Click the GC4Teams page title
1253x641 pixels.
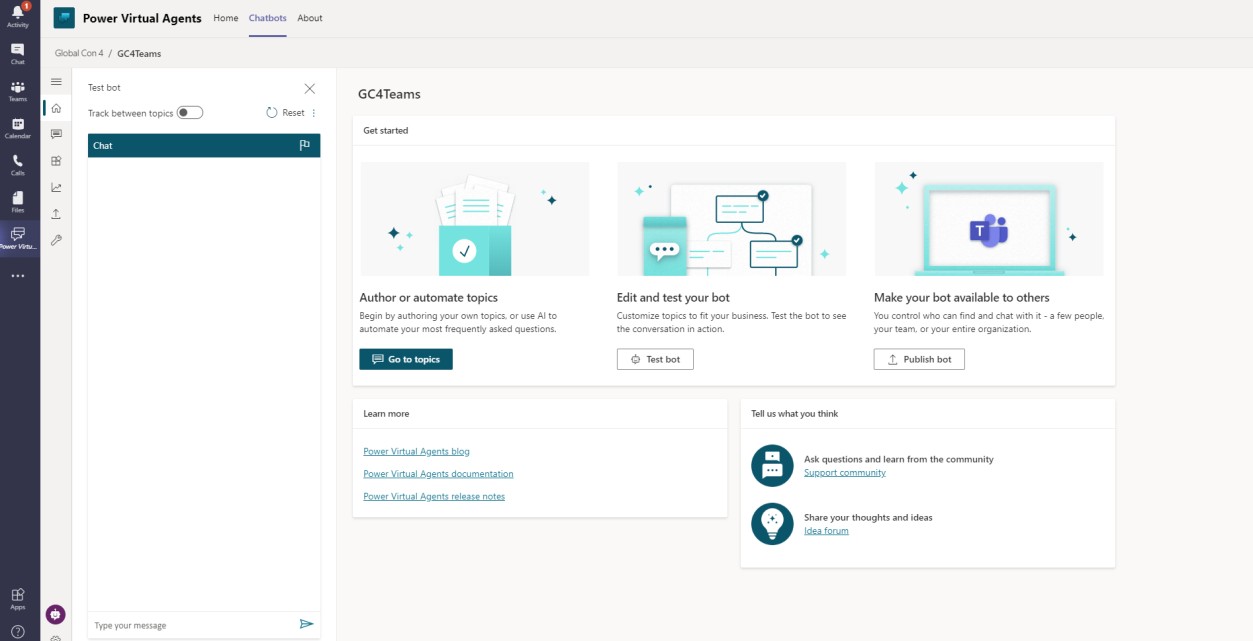[389, 94]
